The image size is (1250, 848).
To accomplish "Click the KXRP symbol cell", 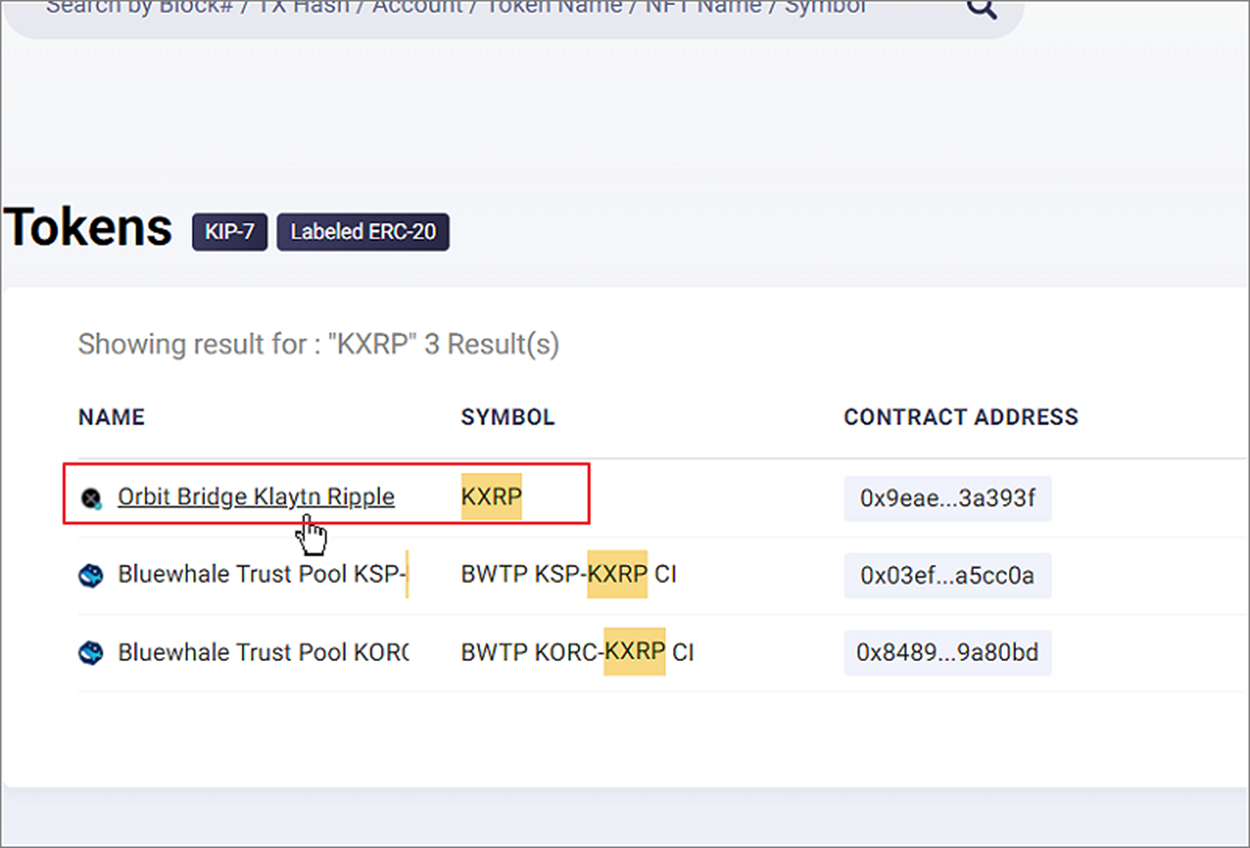I will tap(491, 497).
